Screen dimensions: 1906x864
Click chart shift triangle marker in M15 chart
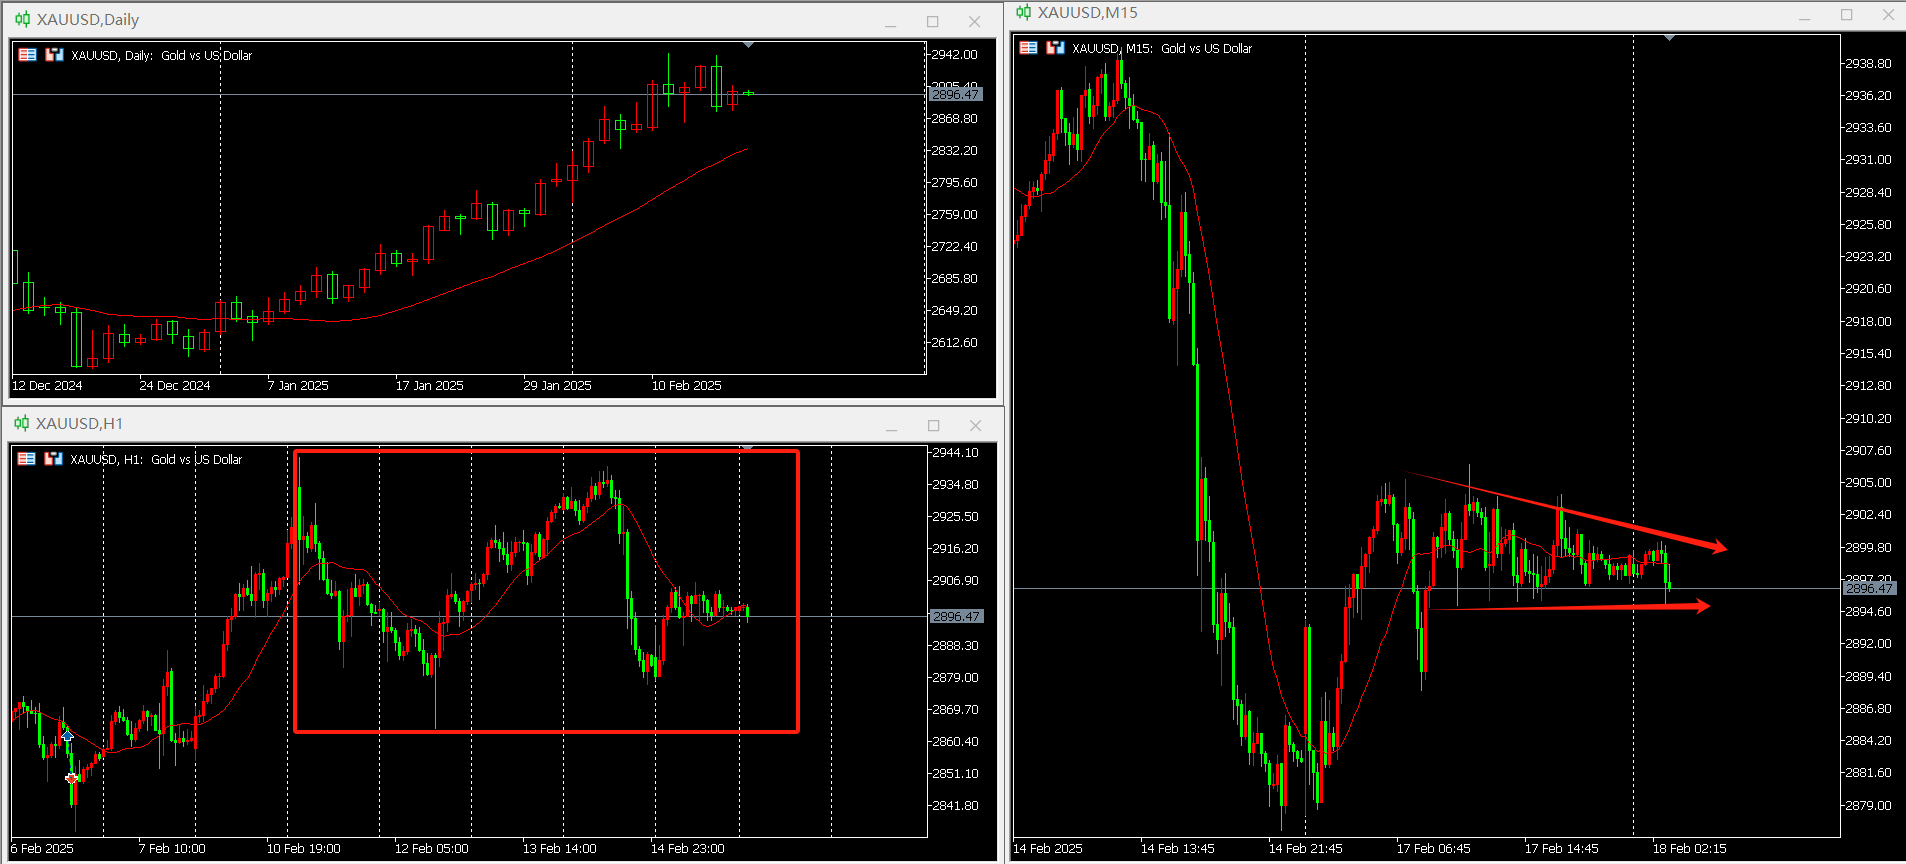[1669, 38]
